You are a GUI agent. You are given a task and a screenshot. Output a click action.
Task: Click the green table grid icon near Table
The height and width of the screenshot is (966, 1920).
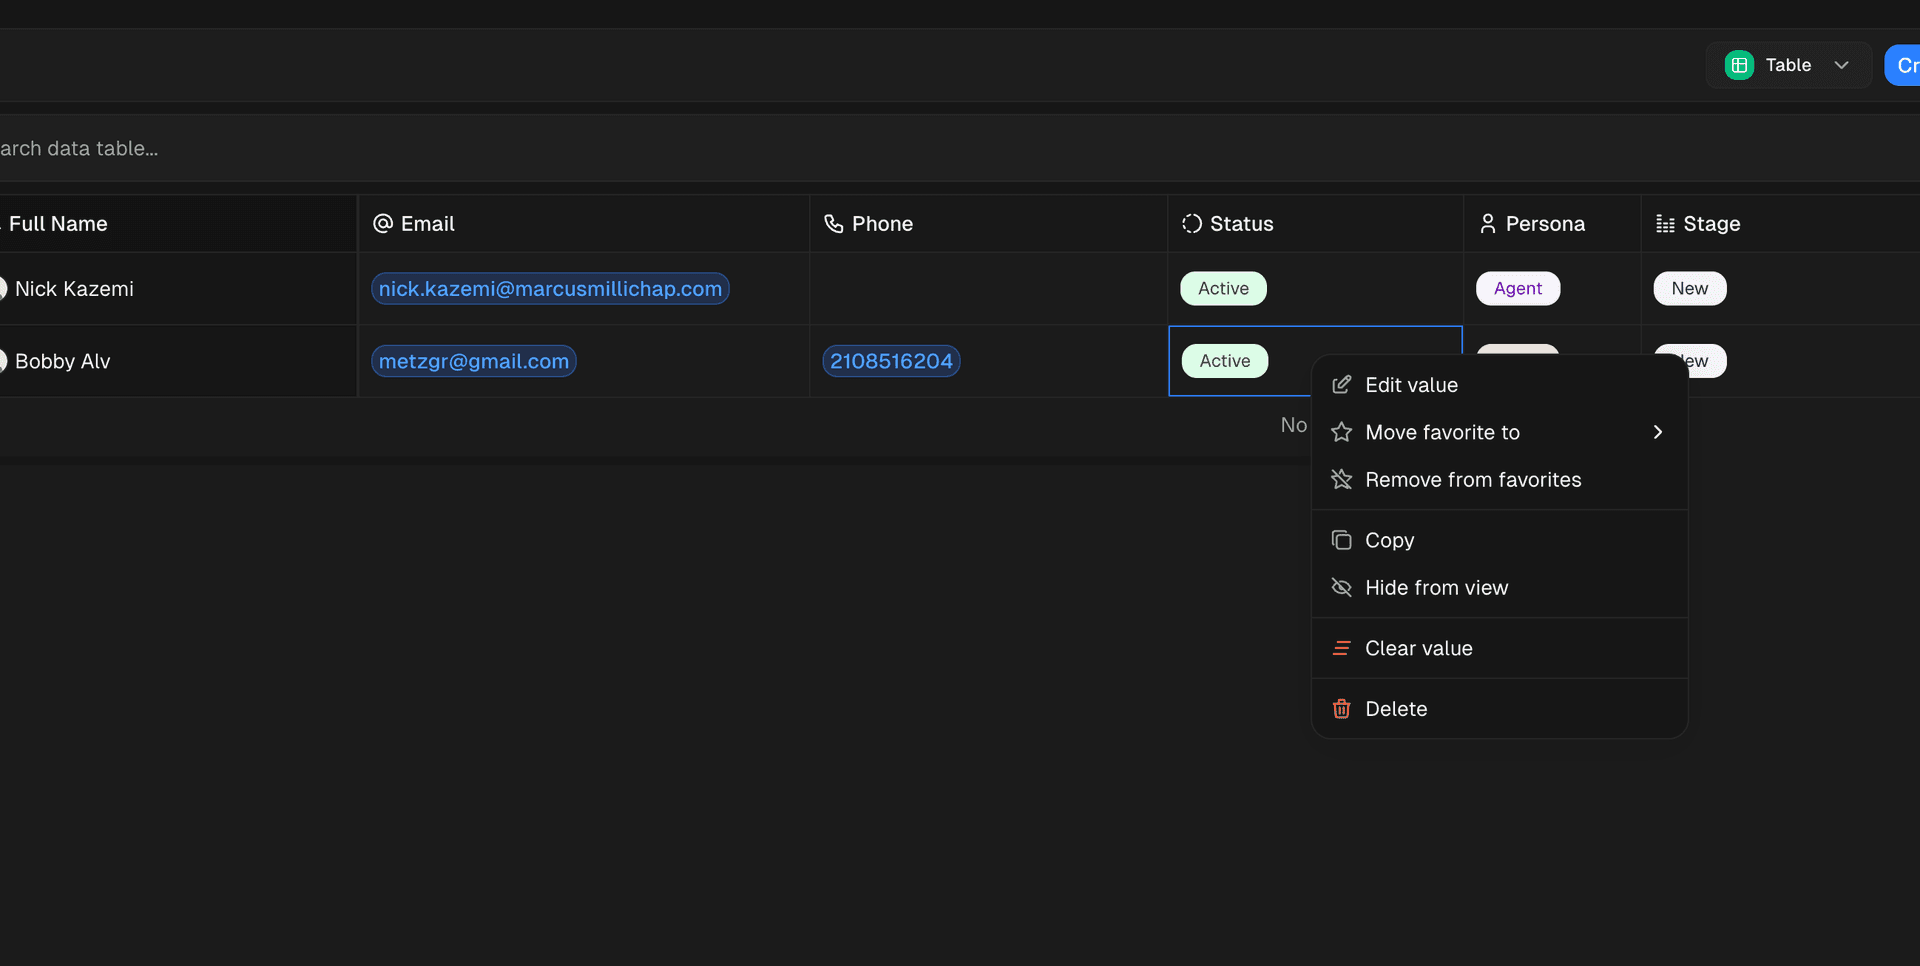[x=1739, y=64]
